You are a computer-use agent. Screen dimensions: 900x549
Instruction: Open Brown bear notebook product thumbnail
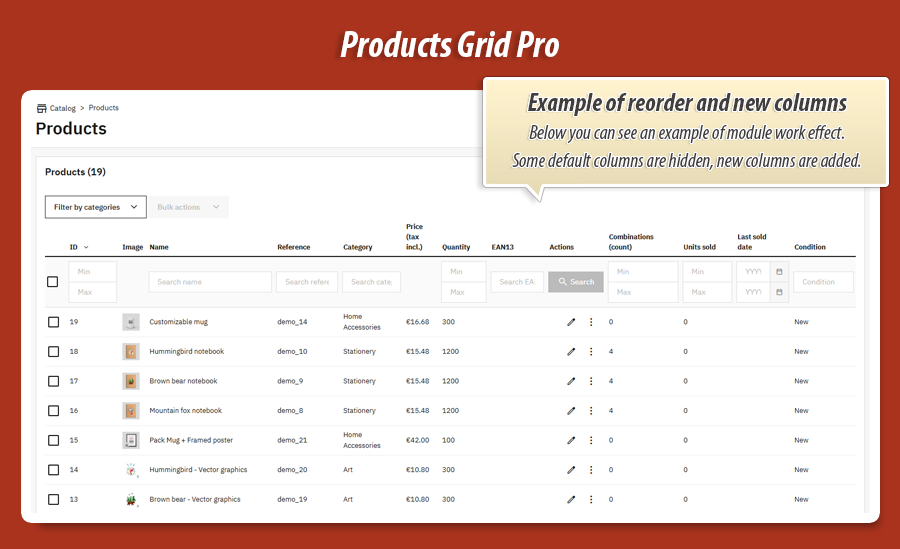point(131,381)
